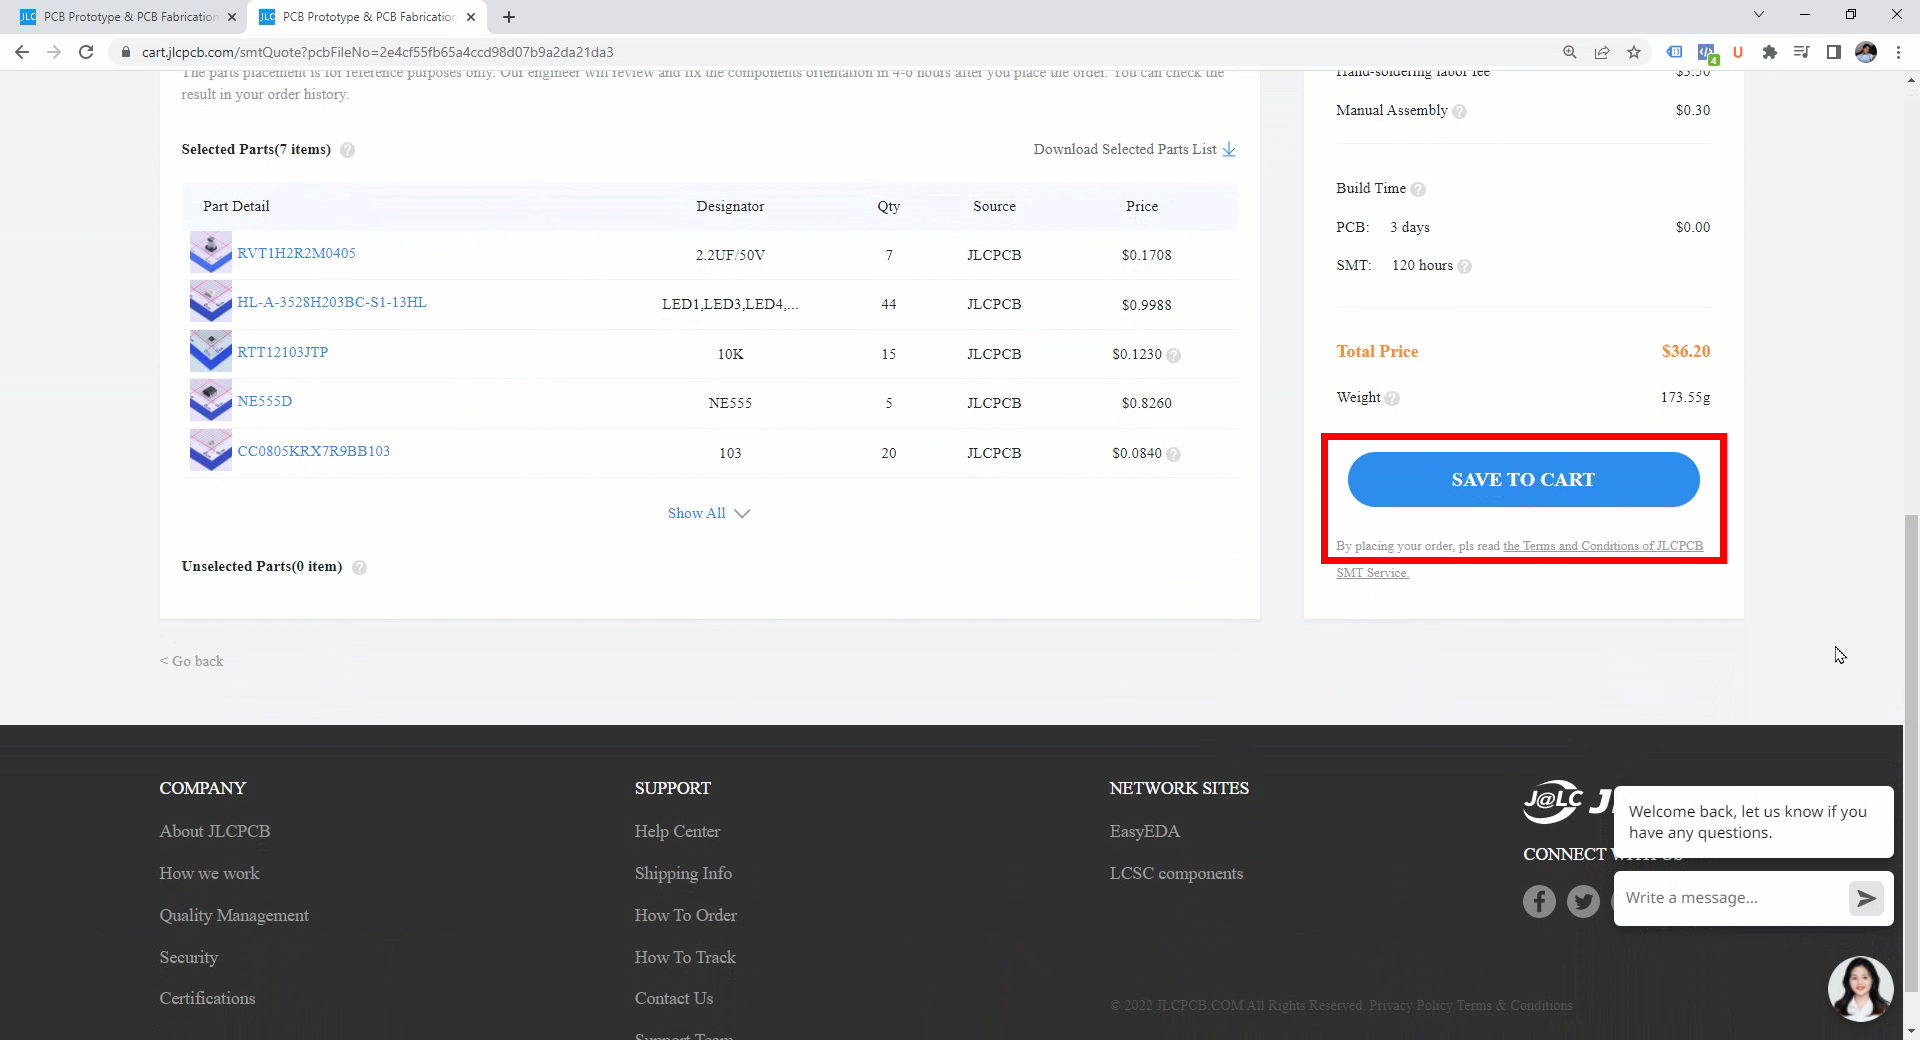Click chat Write a message field
The height and width of the screenshot is (1040, 1920).
coord(1732,898)
